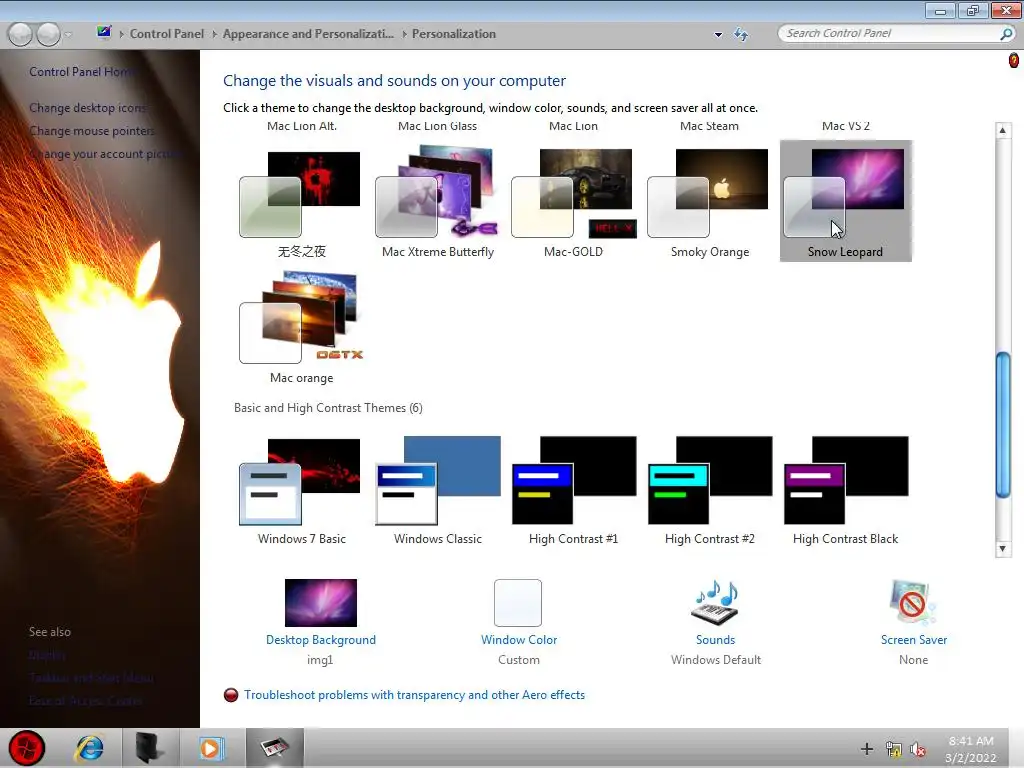Click the refresh address bar icon

point(741,35)
